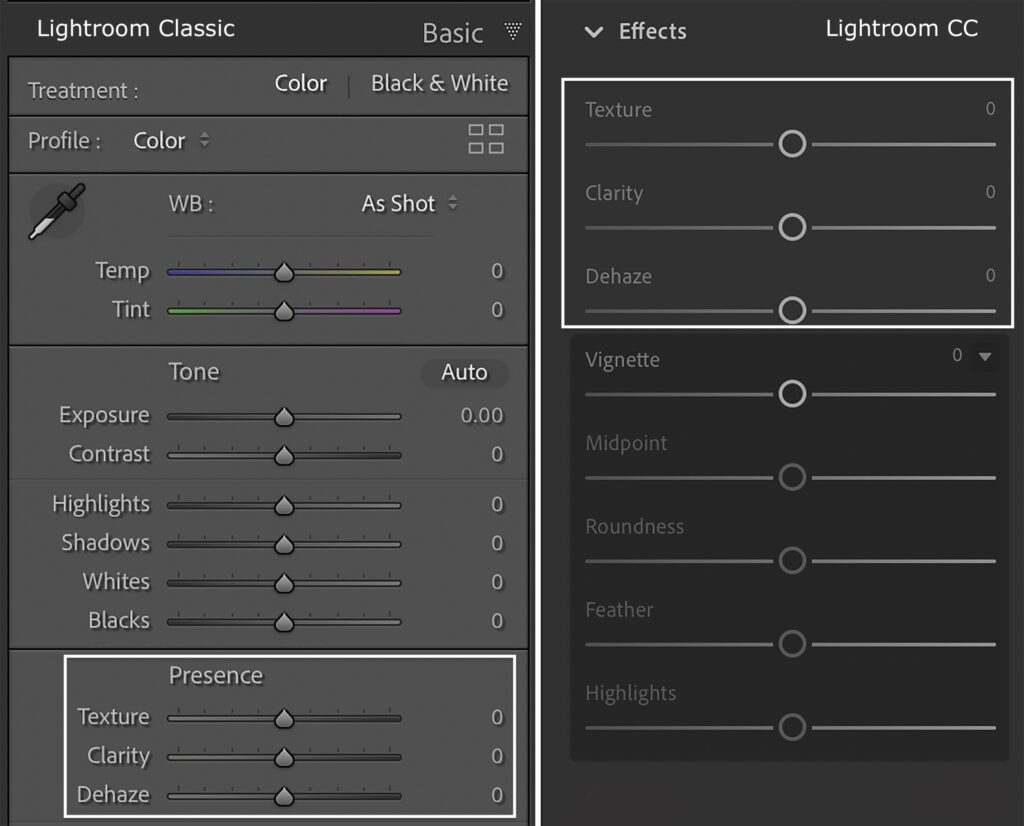Click the Basic panel header label

(452, 33)
